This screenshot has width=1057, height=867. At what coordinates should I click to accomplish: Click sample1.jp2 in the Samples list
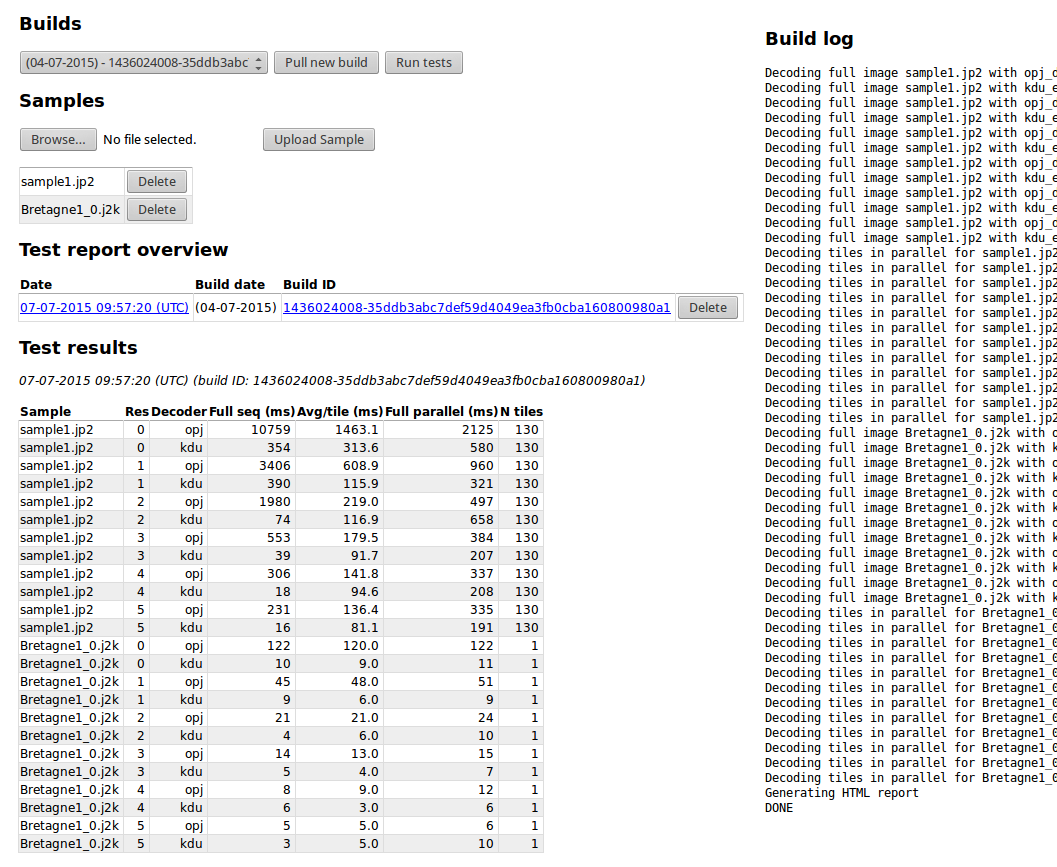point(57,181)
